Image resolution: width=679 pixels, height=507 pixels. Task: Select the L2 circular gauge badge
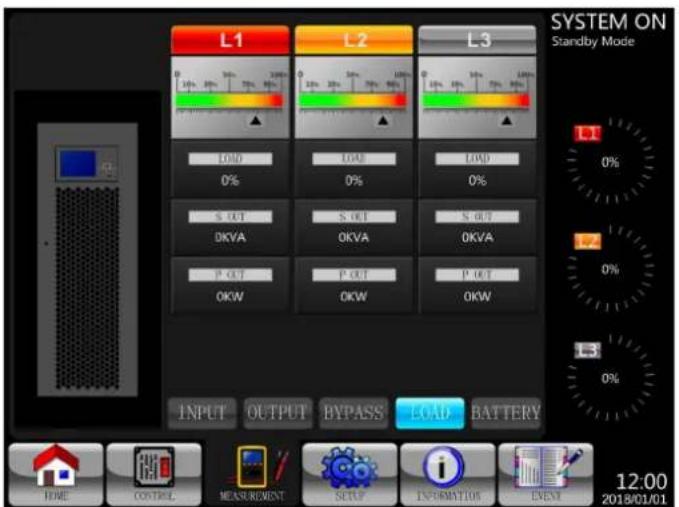coord(587,242)
